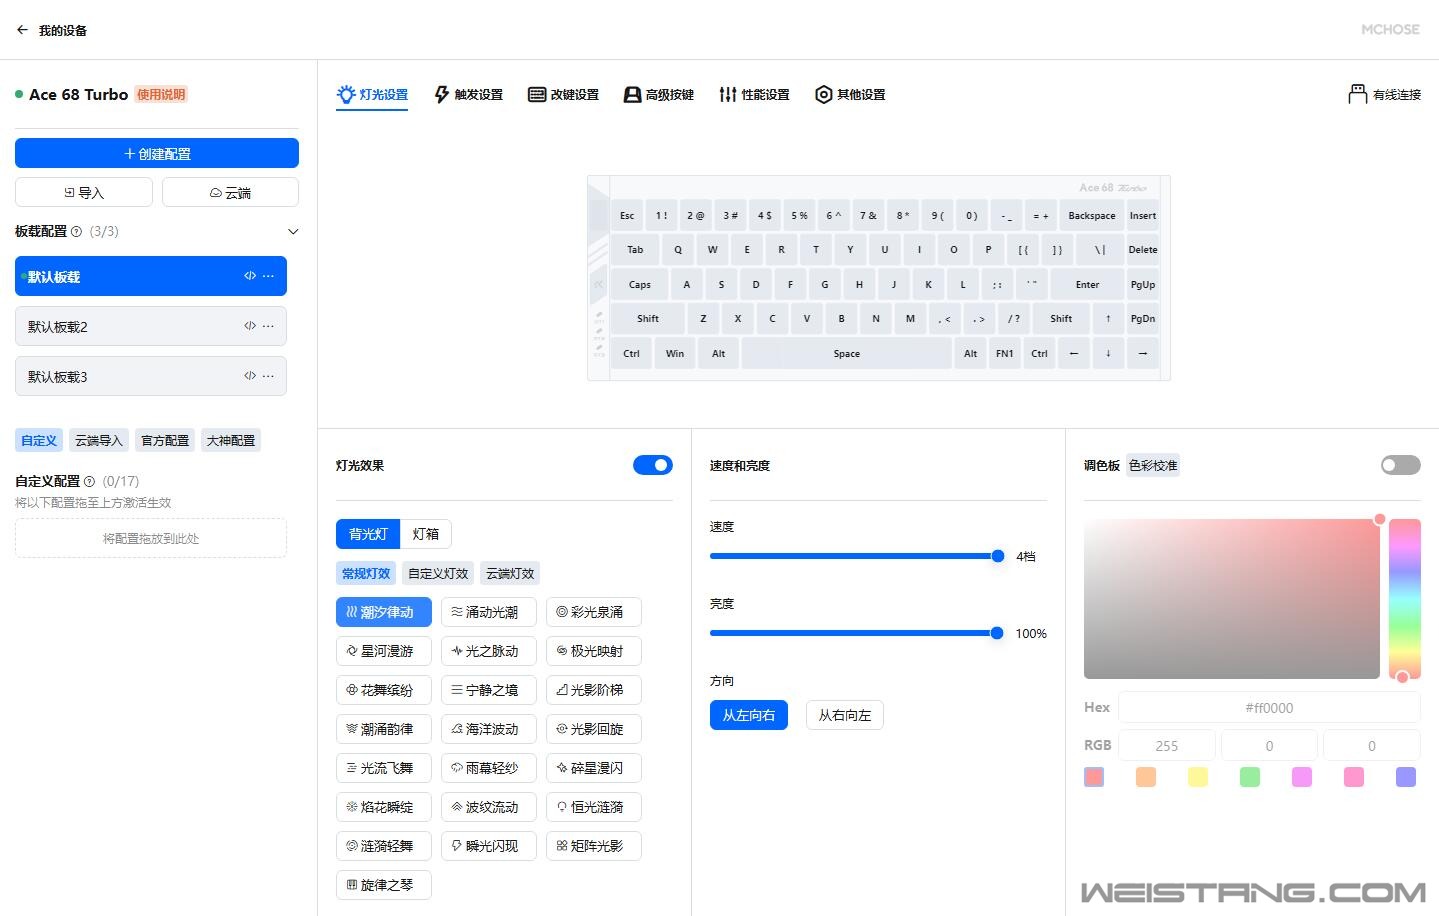Click the back arrow next to 我的设备
The width and height of the screenshot is (1439, 916).
pyautogui.click(x=22, y=30)
